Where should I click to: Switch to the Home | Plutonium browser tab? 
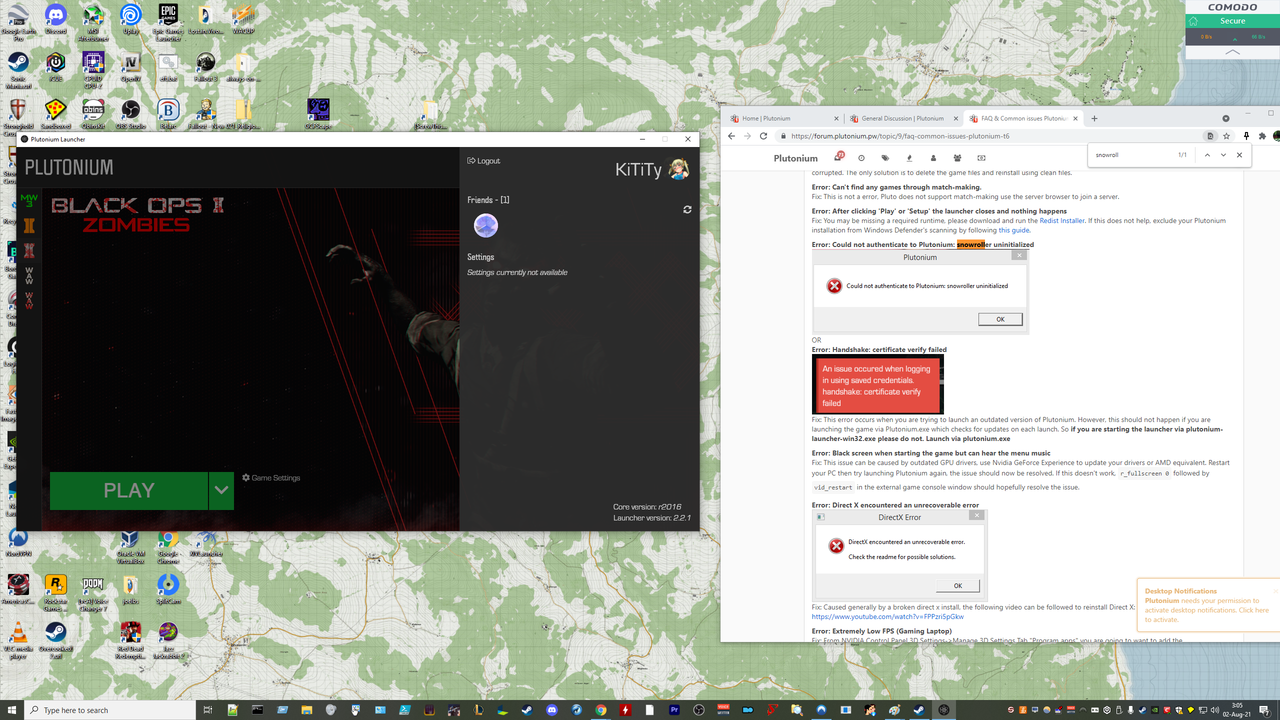point(782,118)
